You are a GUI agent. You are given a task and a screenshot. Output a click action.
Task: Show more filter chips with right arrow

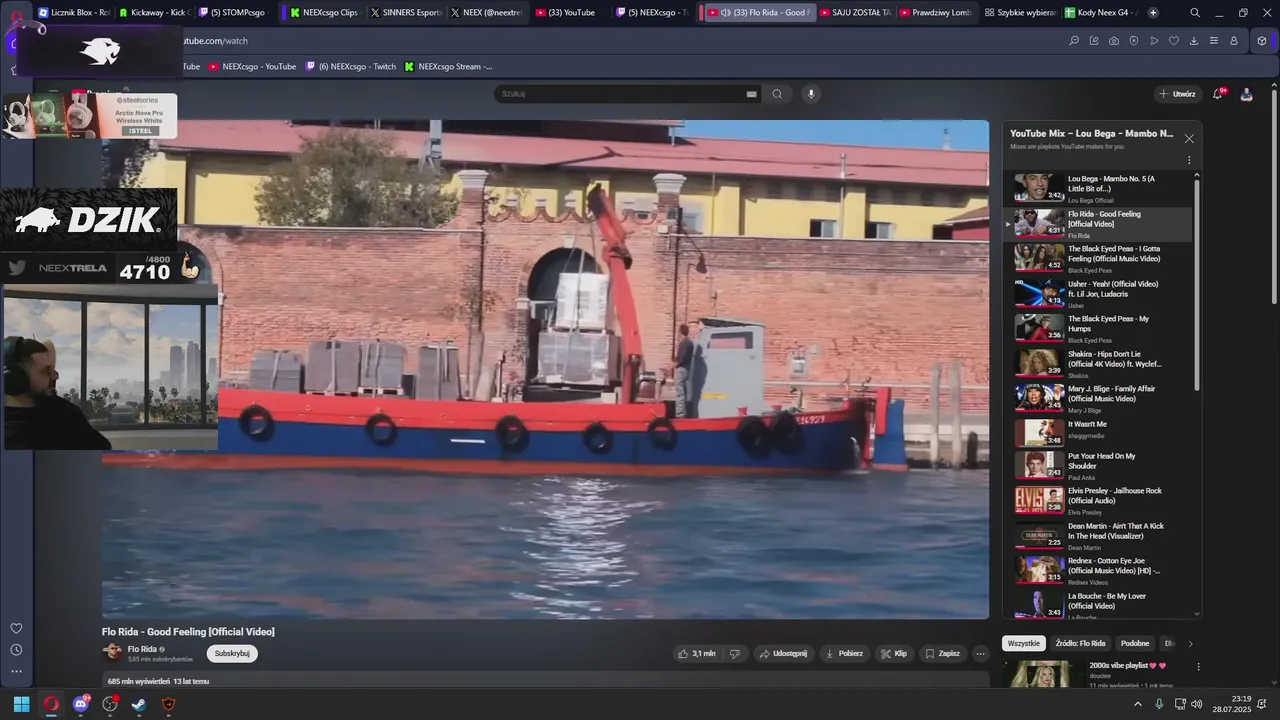pos(1190,643)
